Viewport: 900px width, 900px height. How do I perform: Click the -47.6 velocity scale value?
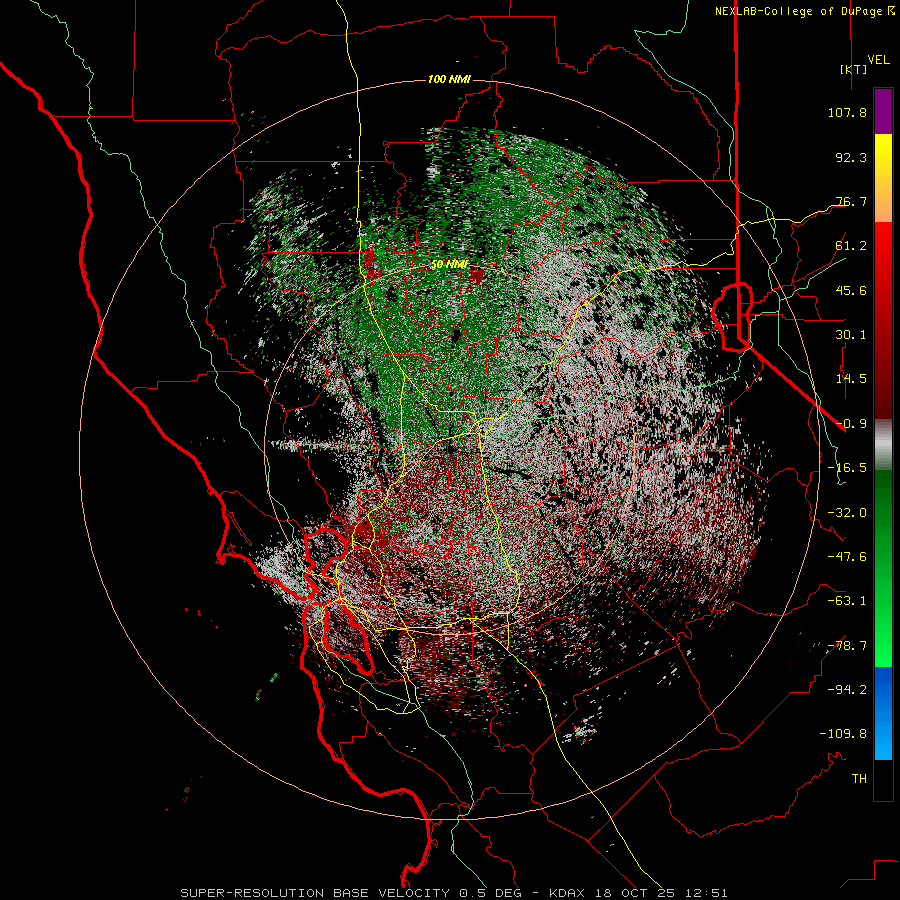[847, 557]
